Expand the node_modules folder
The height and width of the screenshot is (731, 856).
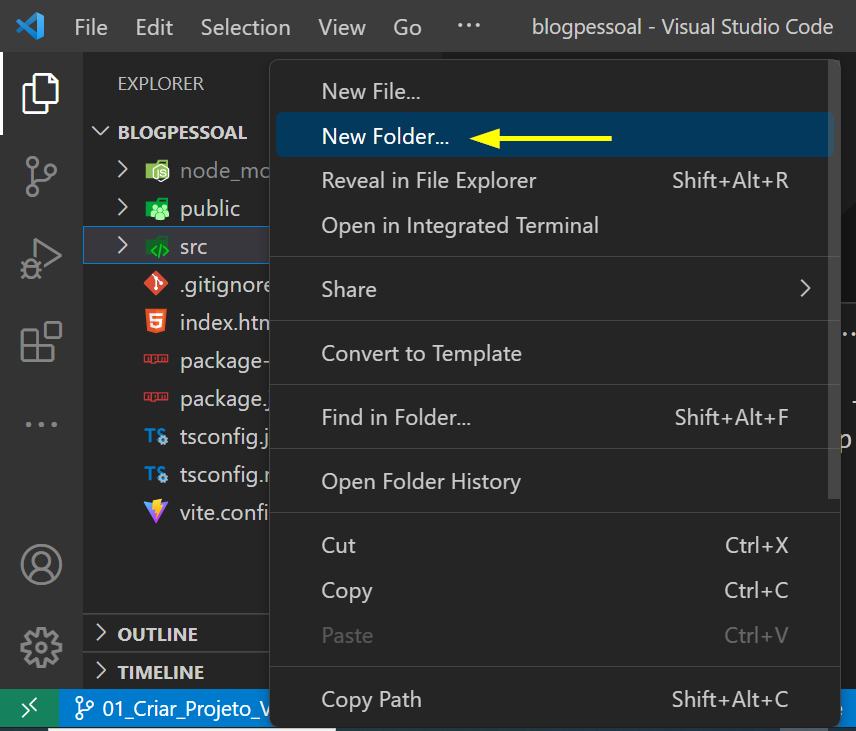point(123,170)
